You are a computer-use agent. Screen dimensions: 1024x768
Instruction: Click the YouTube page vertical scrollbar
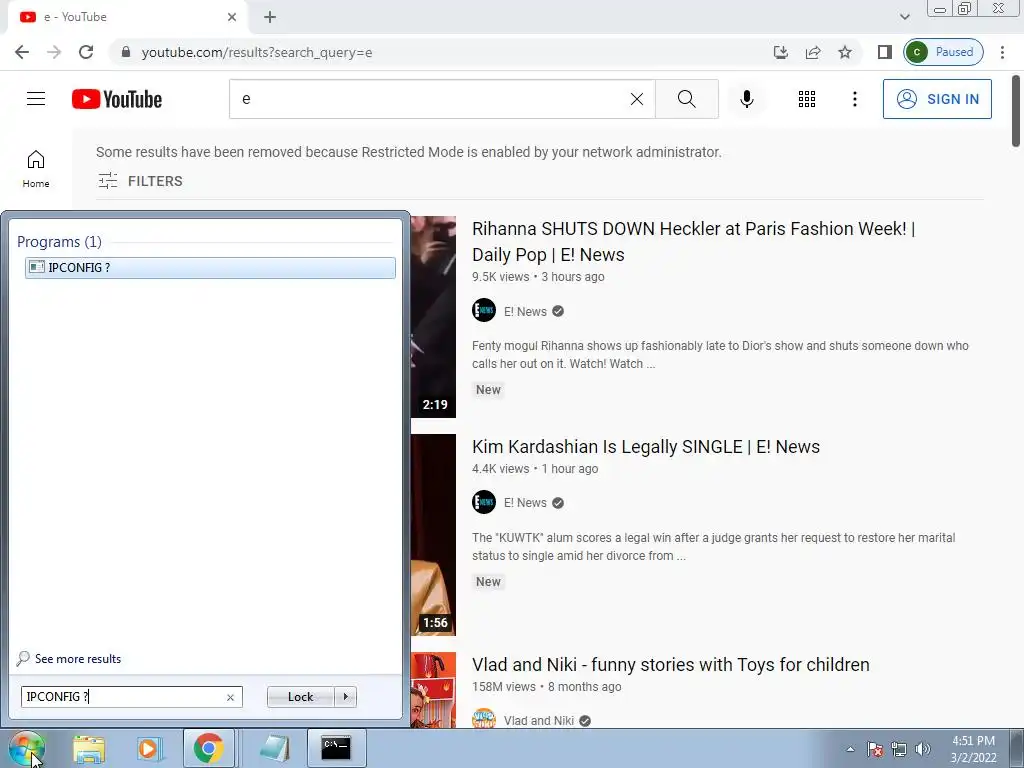coord(1016,111)
